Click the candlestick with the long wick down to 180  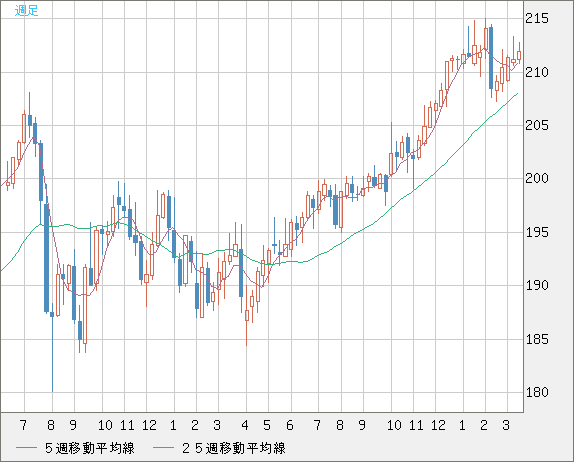52,347
